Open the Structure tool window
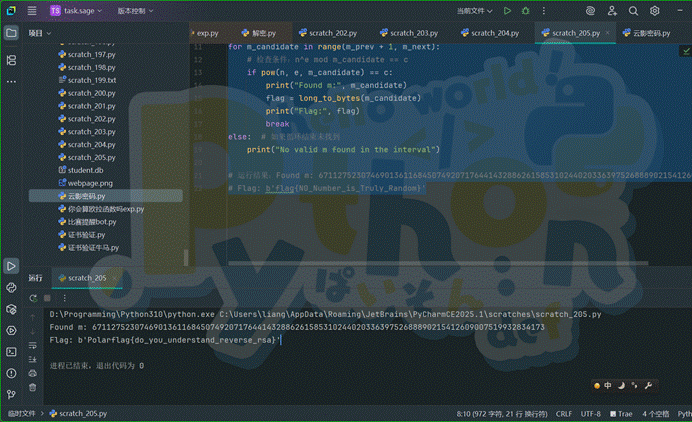 11,60
